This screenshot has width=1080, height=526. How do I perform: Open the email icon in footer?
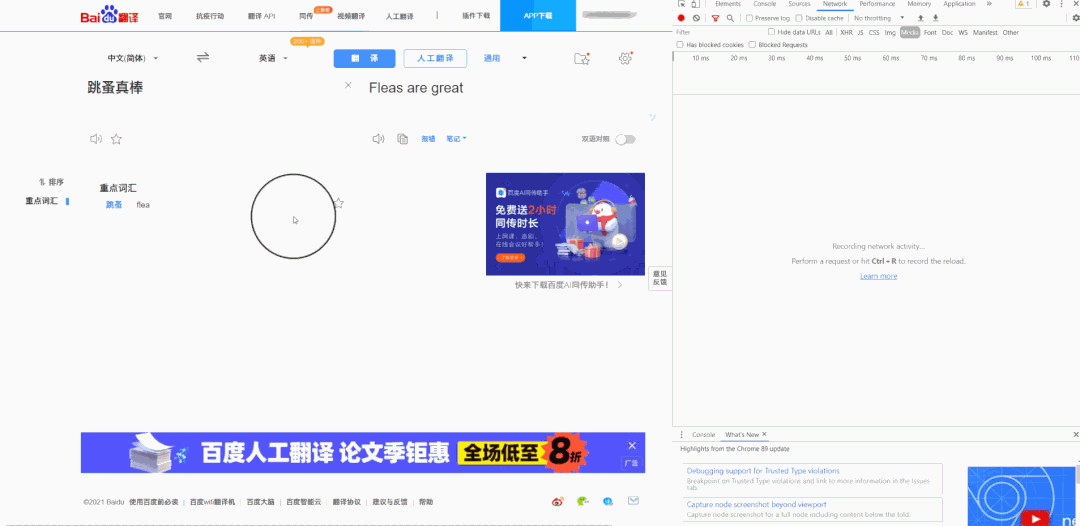click(633, 501)
